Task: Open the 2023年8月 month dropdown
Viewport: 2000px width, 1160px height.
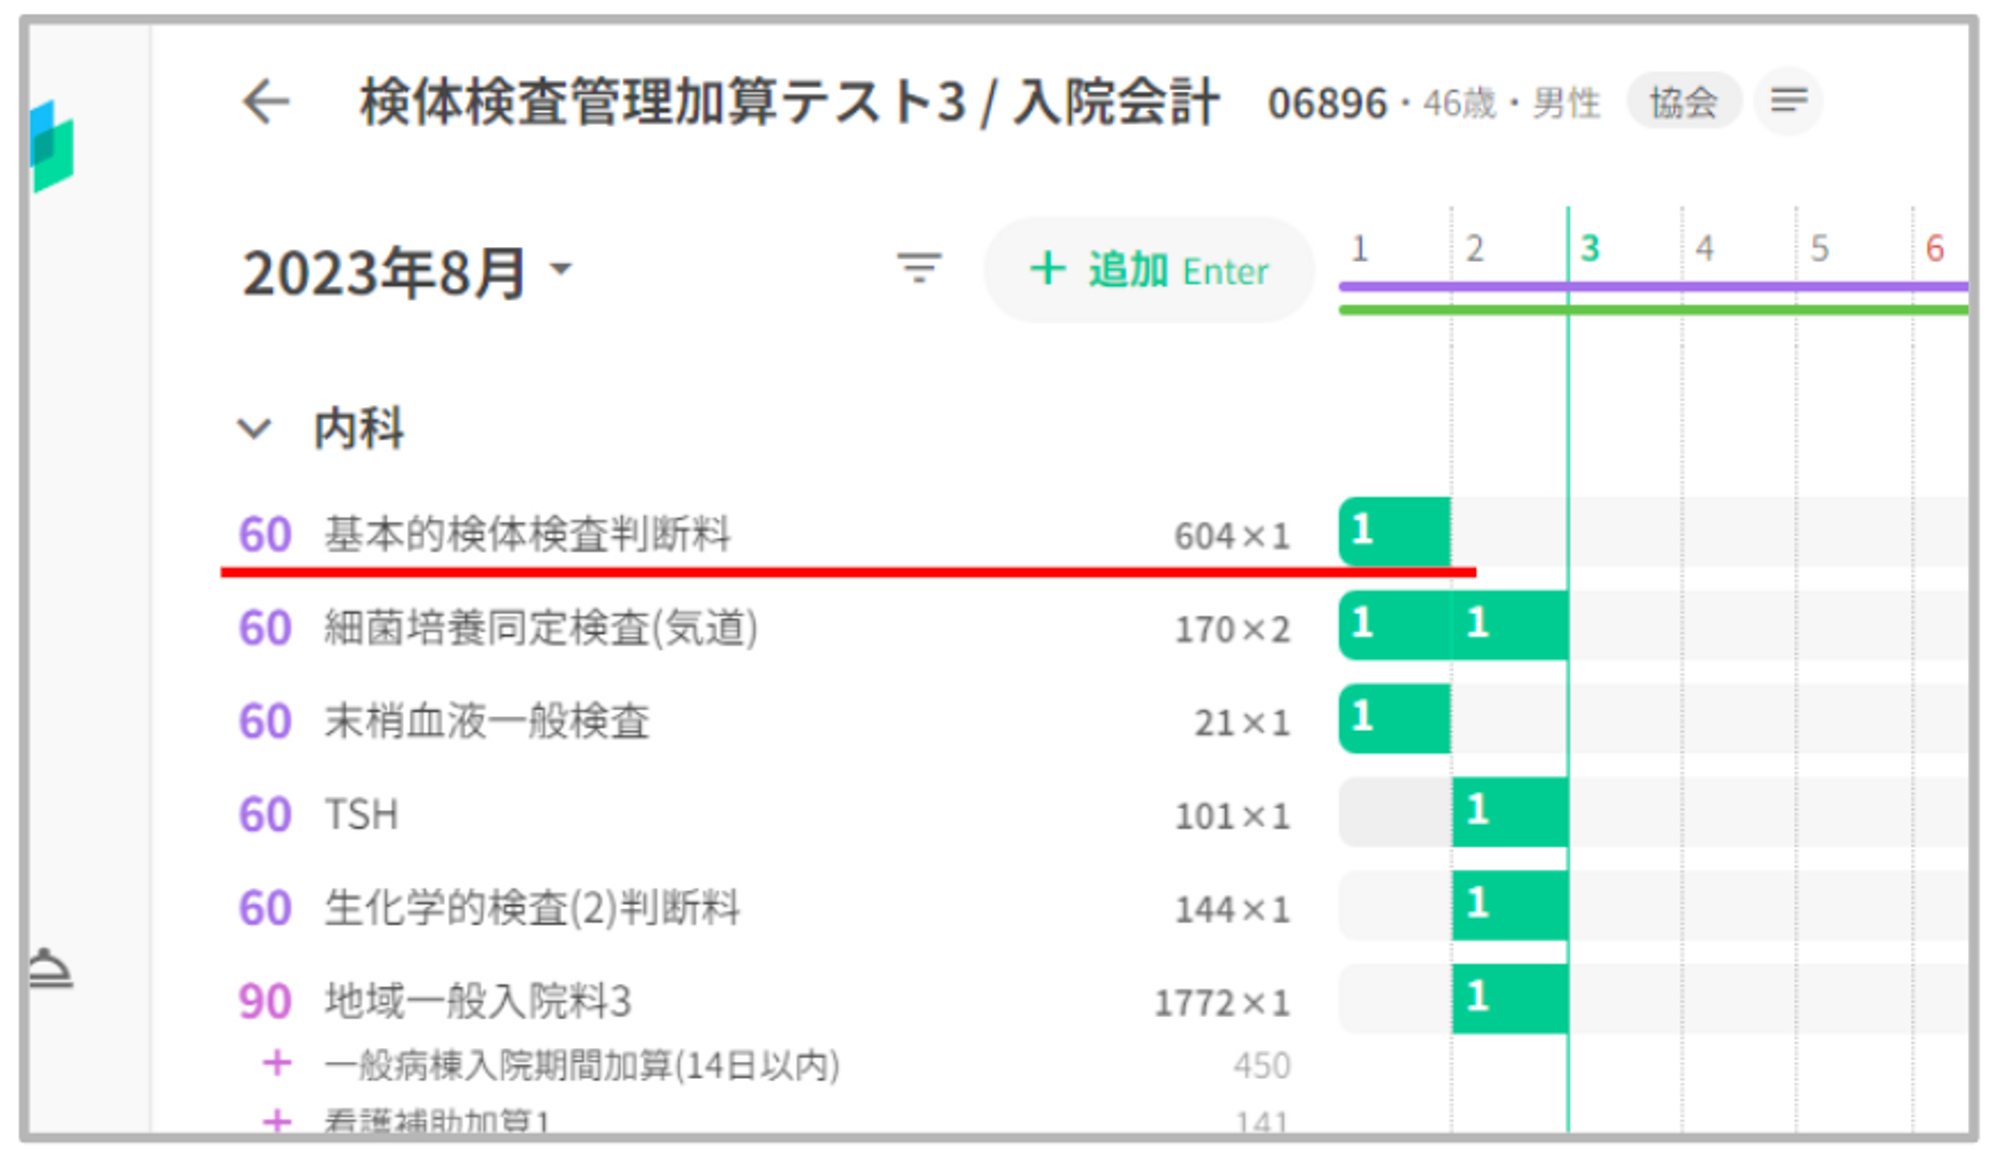Action: tap(405, 273)
